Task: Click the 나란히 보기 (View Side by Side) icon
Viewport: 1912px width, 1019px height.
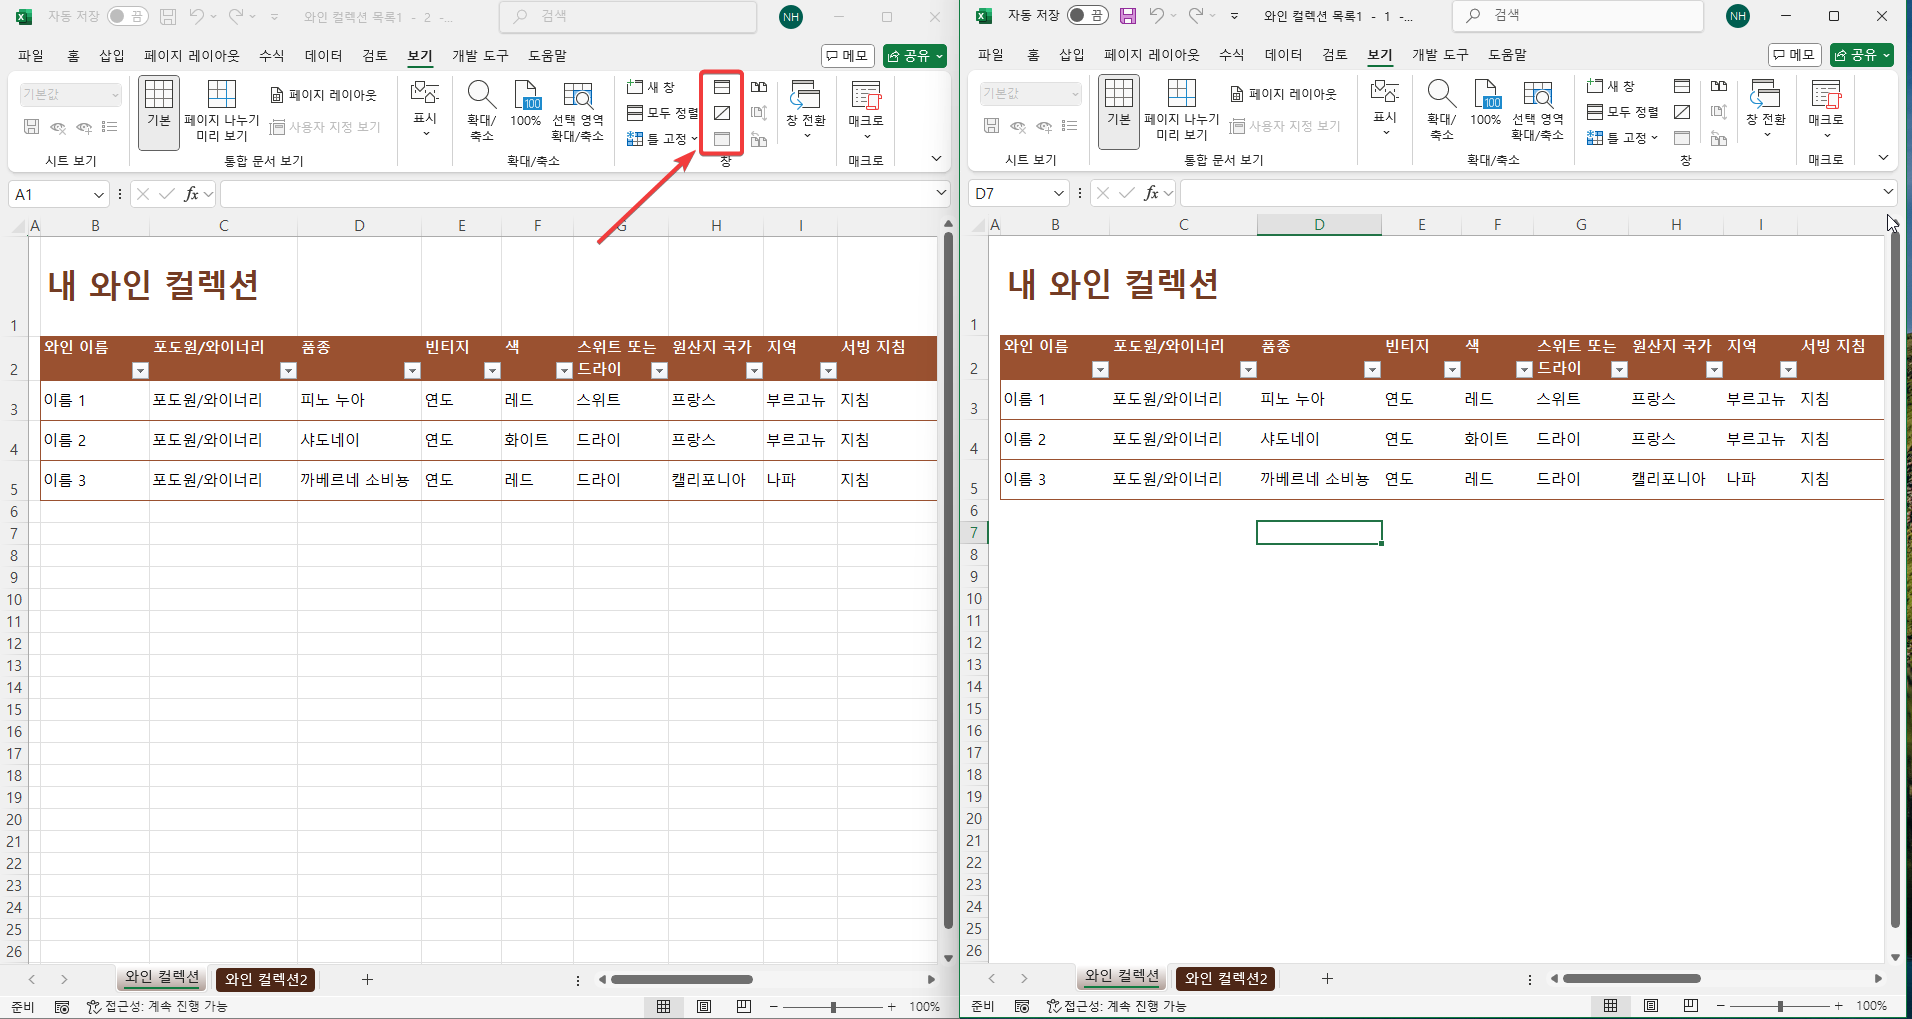Action: 759,87
